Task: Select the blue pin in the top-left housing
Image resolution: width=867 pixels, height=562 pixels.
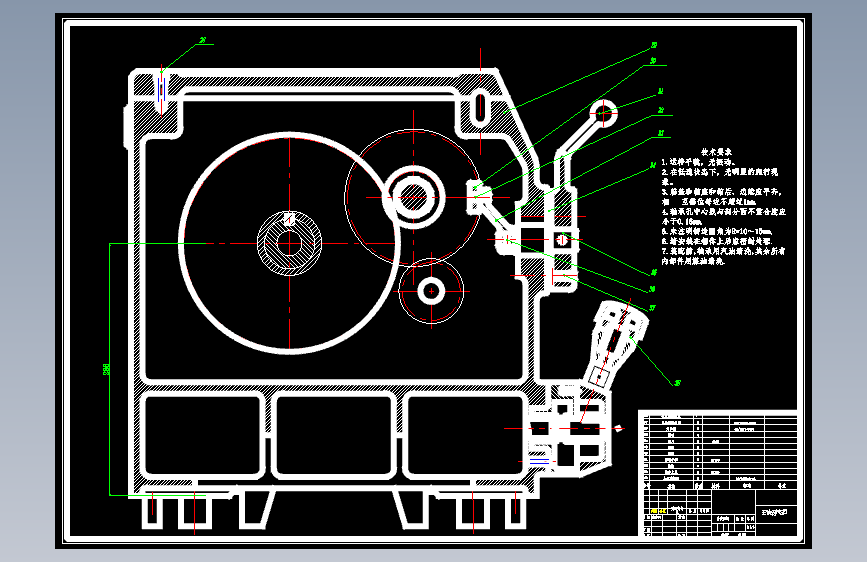Action: click(161, 89)
